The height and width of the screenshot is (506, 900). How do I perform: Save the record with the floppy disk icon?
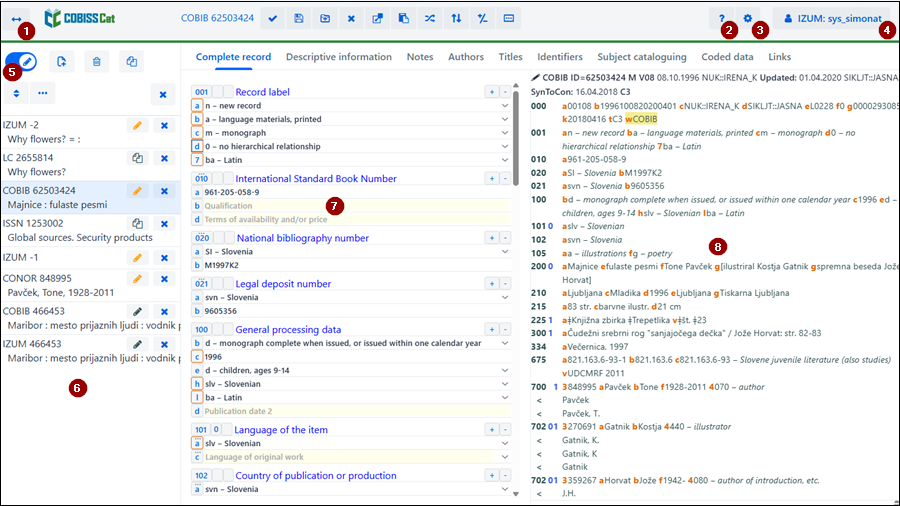tap(299, 18)
